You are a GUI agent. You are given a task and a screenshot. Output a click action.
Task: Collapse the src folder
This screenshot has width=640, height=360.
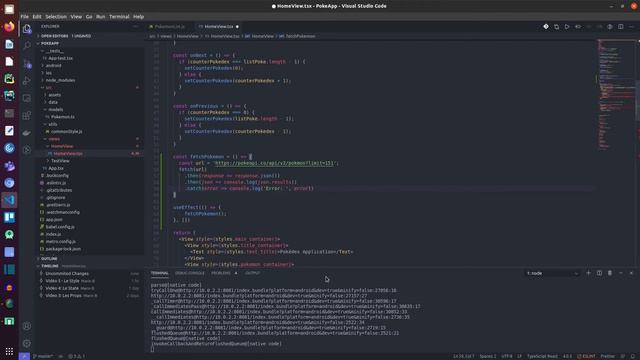point(49,87)
